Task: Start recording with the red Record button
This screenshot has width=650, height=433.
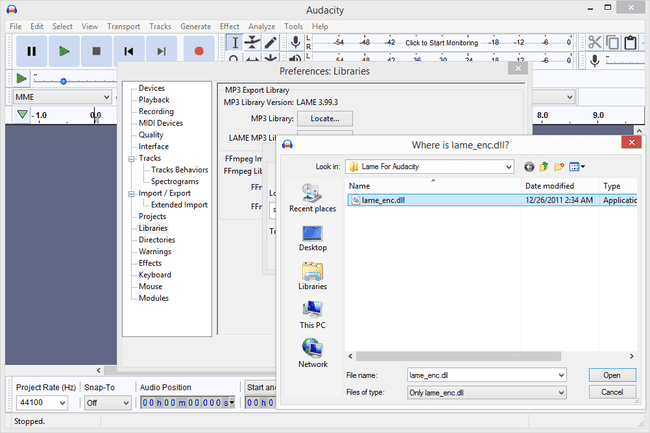Action: pos(199,51)
